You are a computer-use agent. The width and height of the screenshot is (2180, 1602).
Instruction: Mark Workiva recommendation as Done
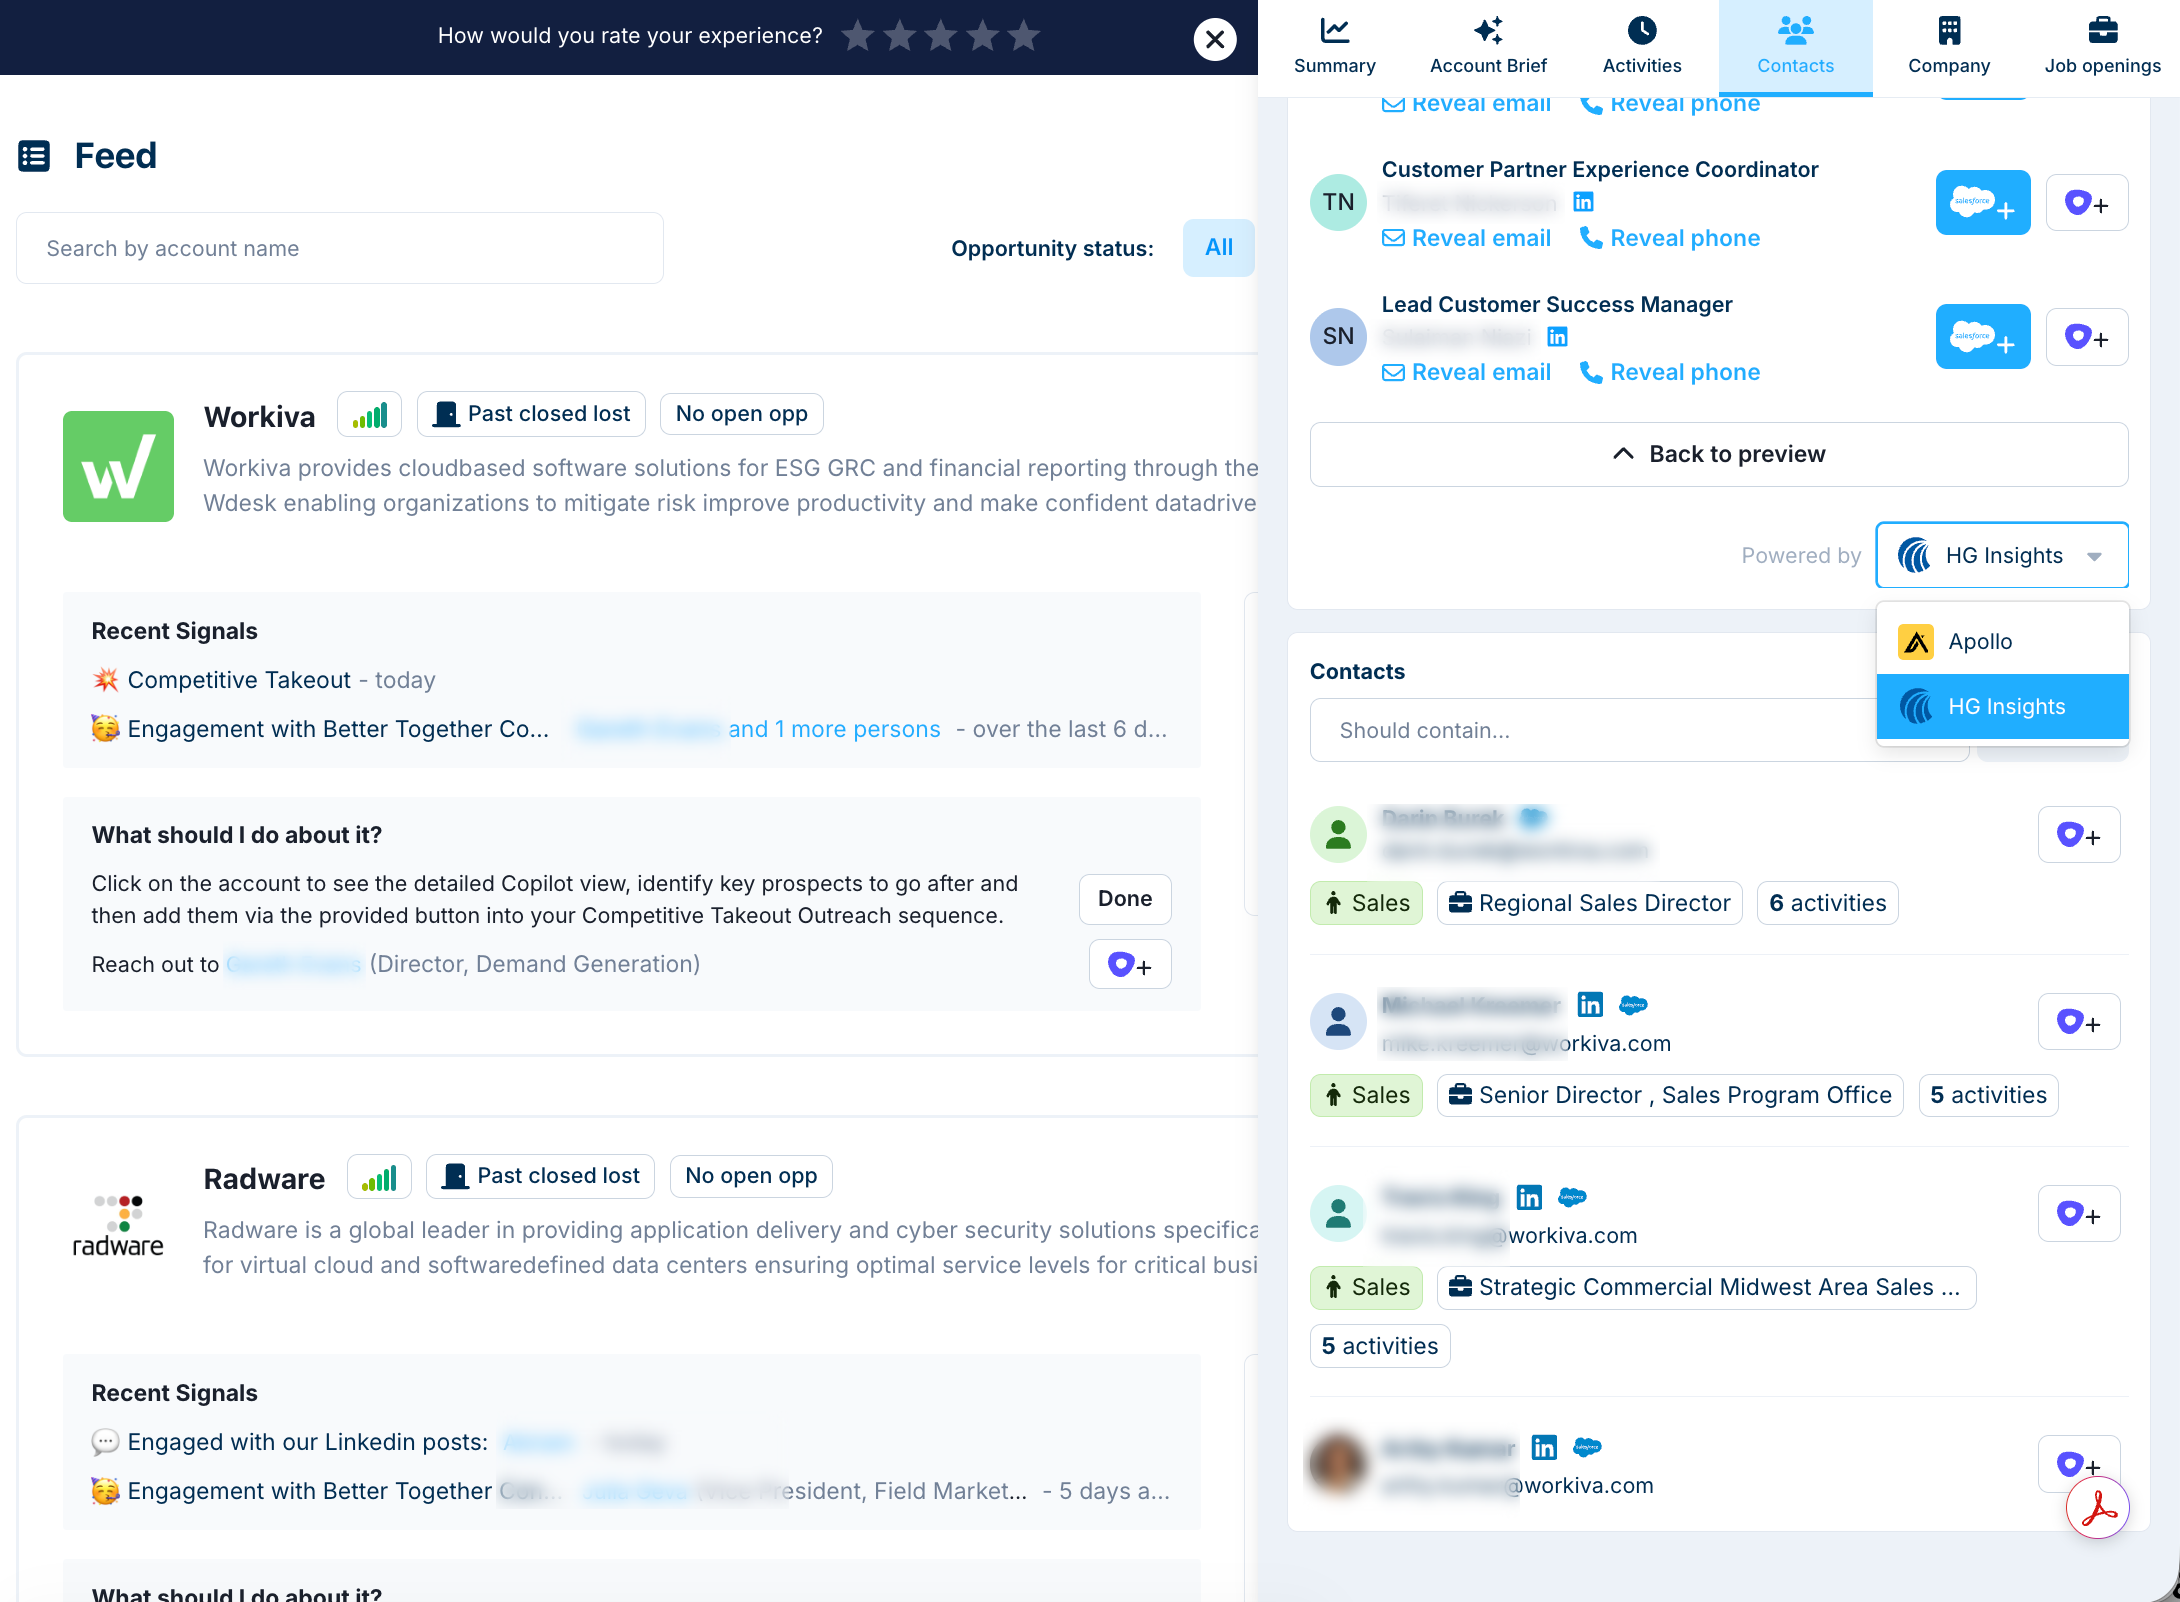(1124, 899)
